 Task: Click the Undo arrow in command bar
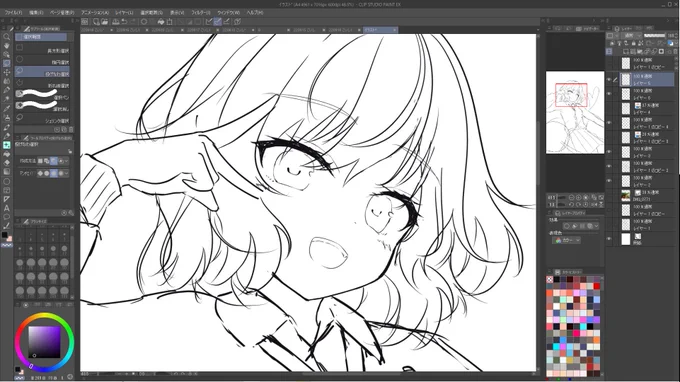click(124, 21)
